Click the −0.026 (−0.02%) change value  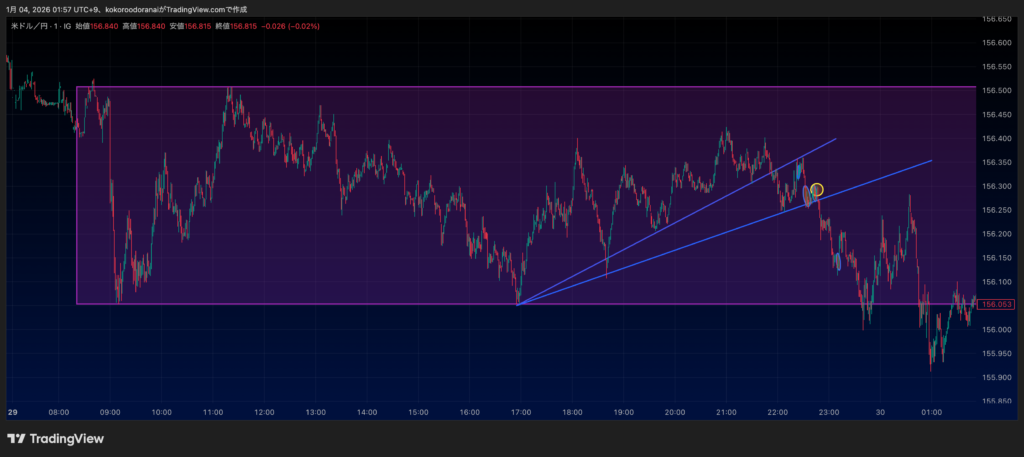tap(289, 27)
